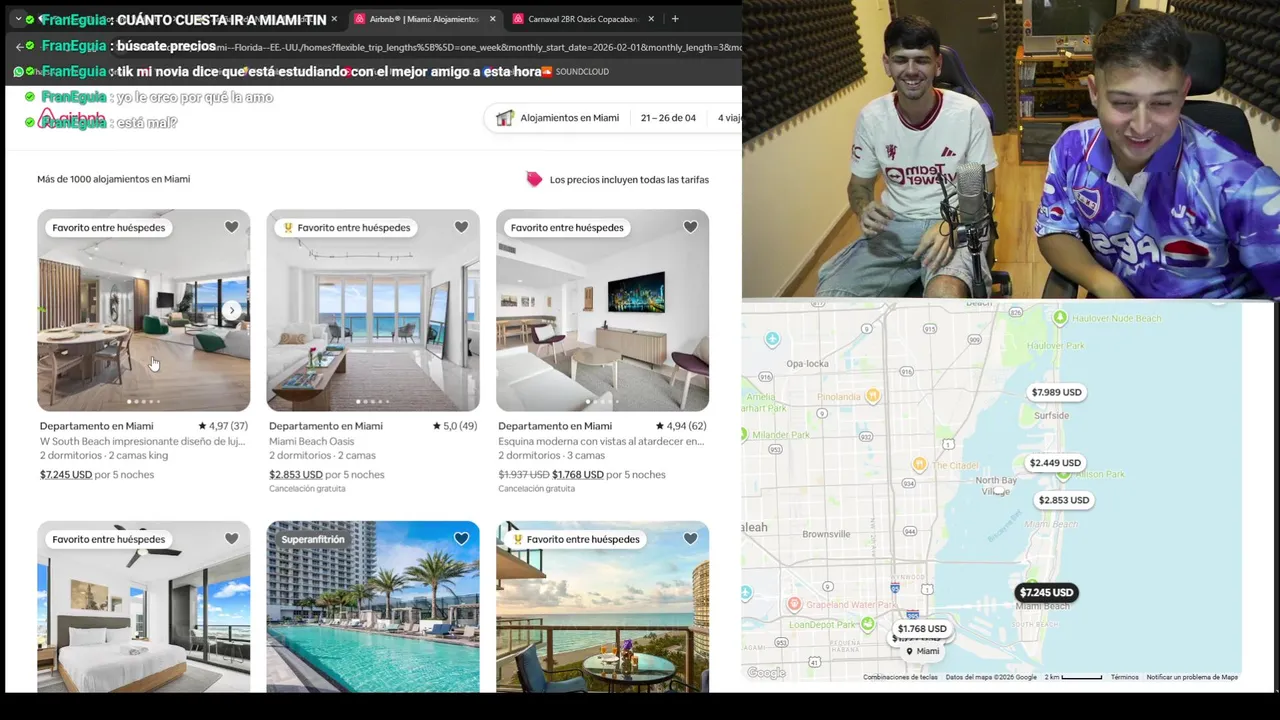Click the Airbnb logo
The width and height of the screenshot is (1280, 720).
(71, 119)
